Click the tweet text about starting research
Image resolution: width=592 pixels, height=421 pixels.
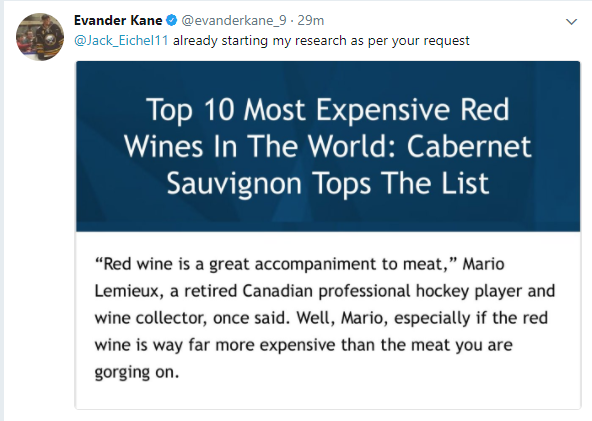(x=321, y=40)
